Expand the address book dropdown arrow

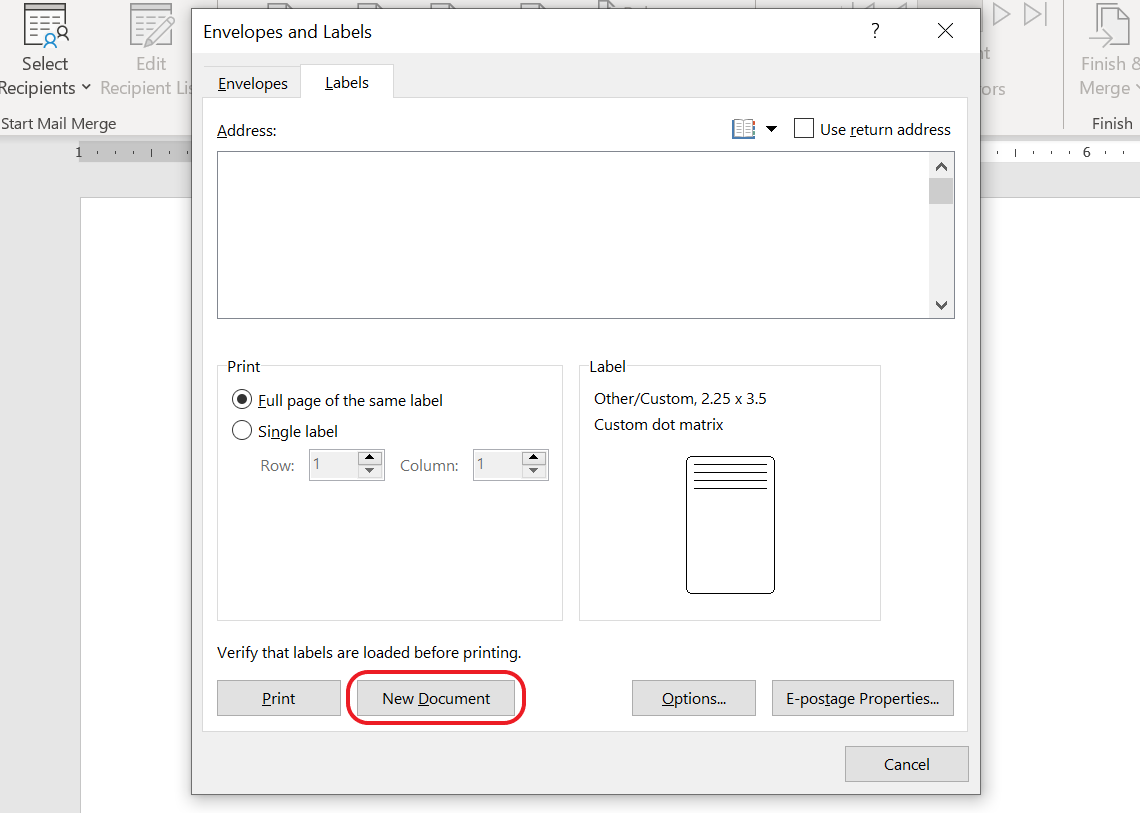771,129
